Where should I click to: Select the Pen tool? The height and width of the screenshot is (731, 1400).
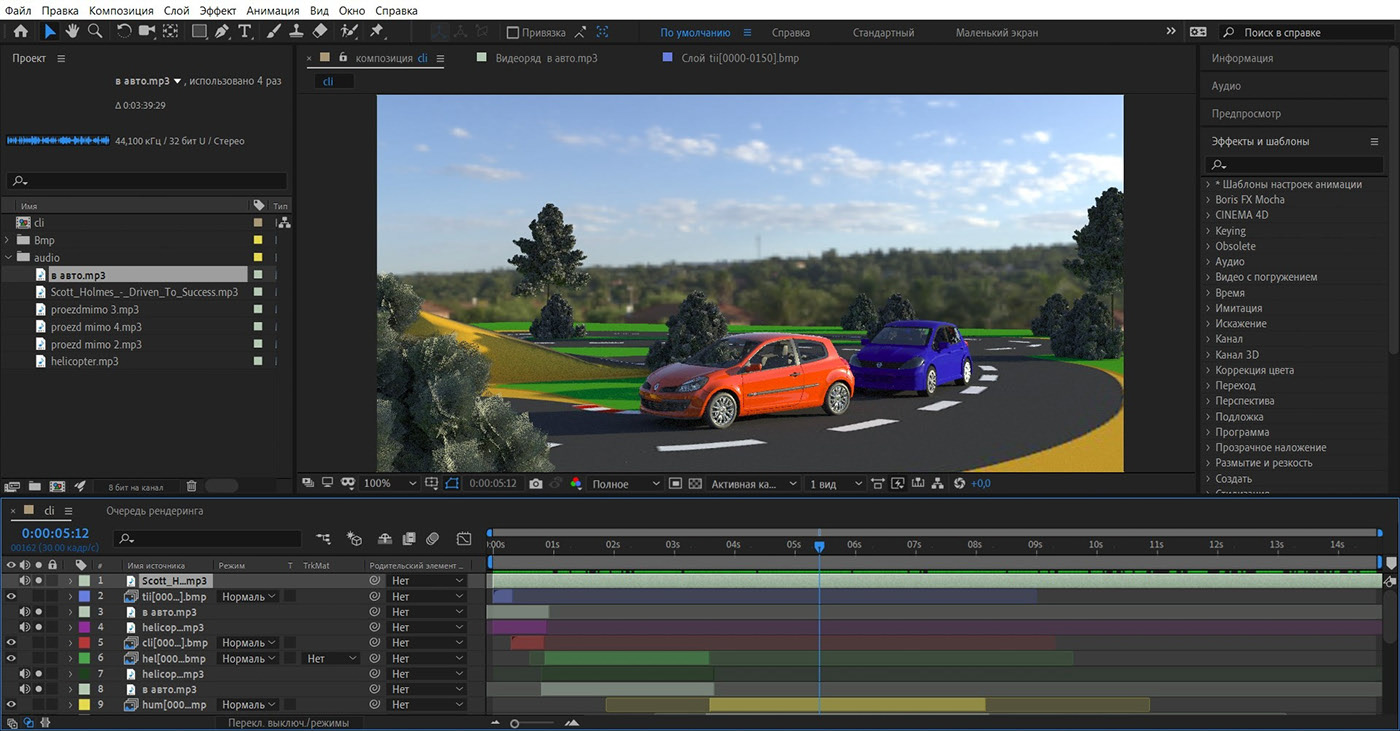click(x=222, y=32)
